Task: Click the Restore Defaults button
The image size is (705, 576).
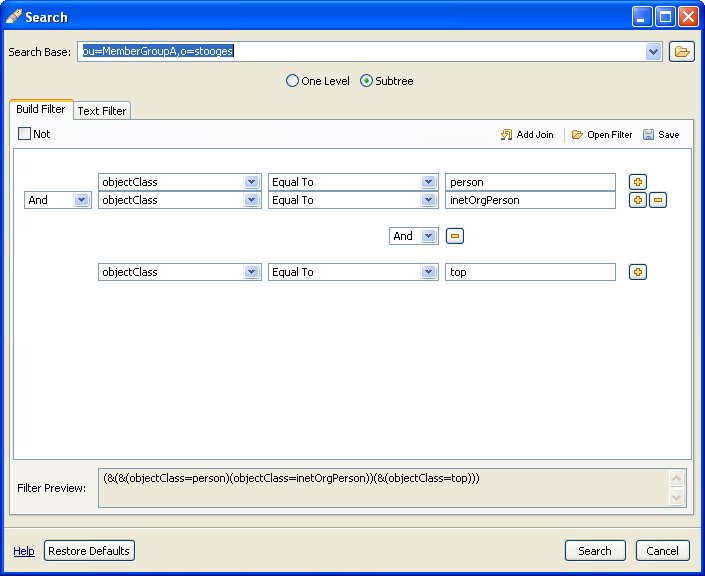Action: click(x=89, y=551)
